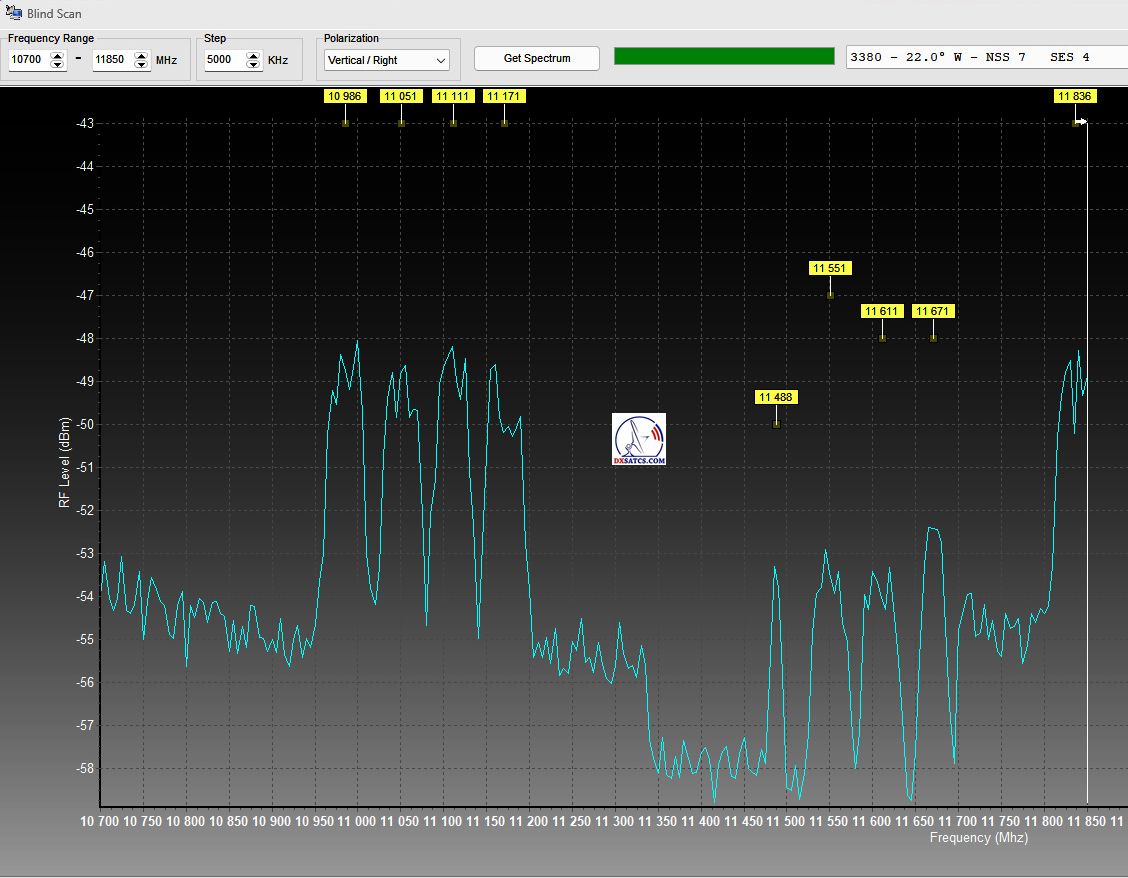Click the start frequency field showing 10700

click(28, 60)
